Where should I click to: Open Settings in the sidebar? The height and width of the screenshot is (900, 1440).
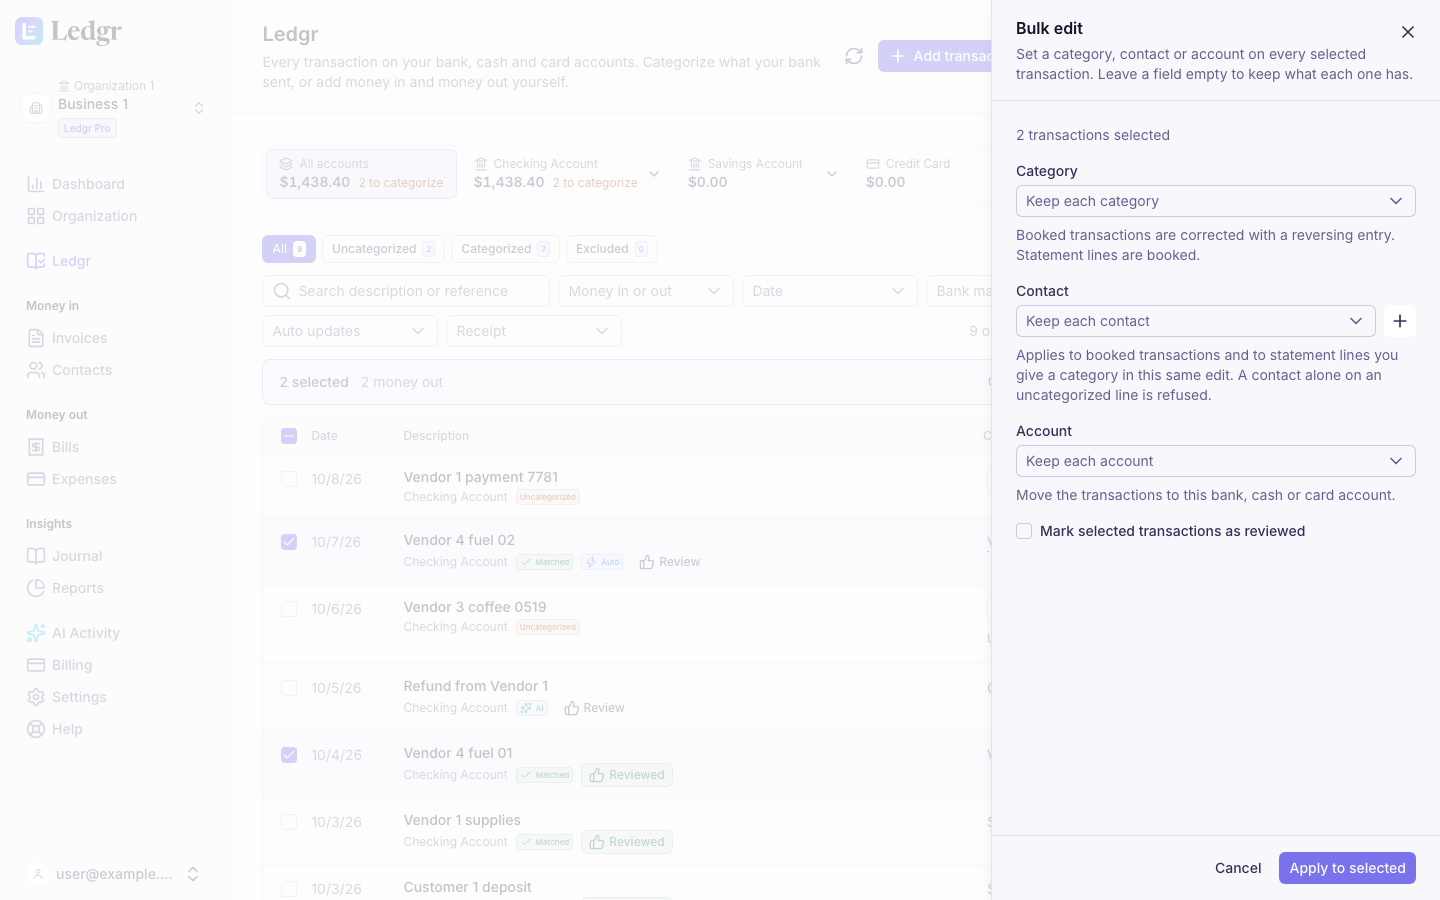pos(115,697)
